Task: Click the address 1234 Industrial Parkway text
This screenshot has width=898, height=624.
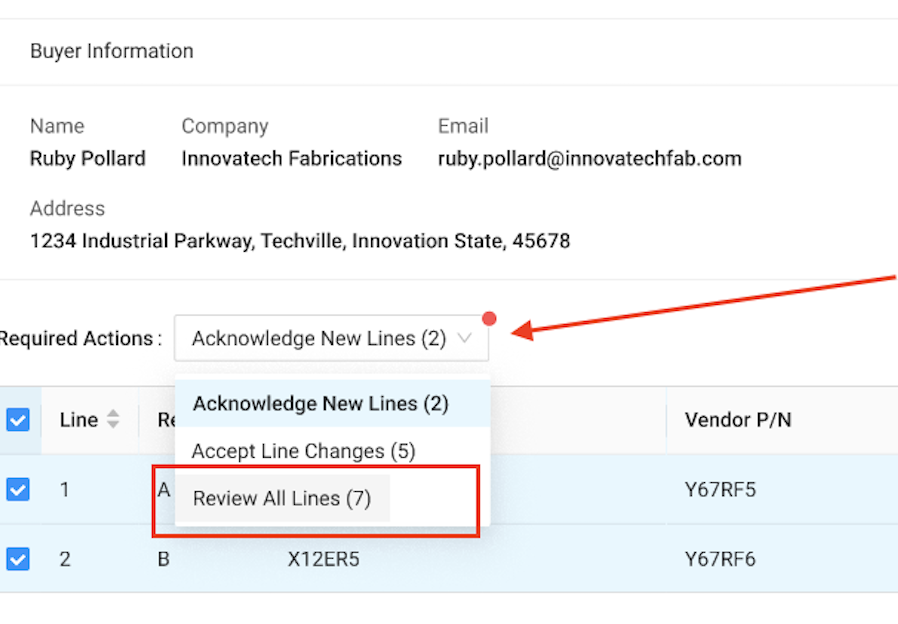Action: tap(300, 241)
